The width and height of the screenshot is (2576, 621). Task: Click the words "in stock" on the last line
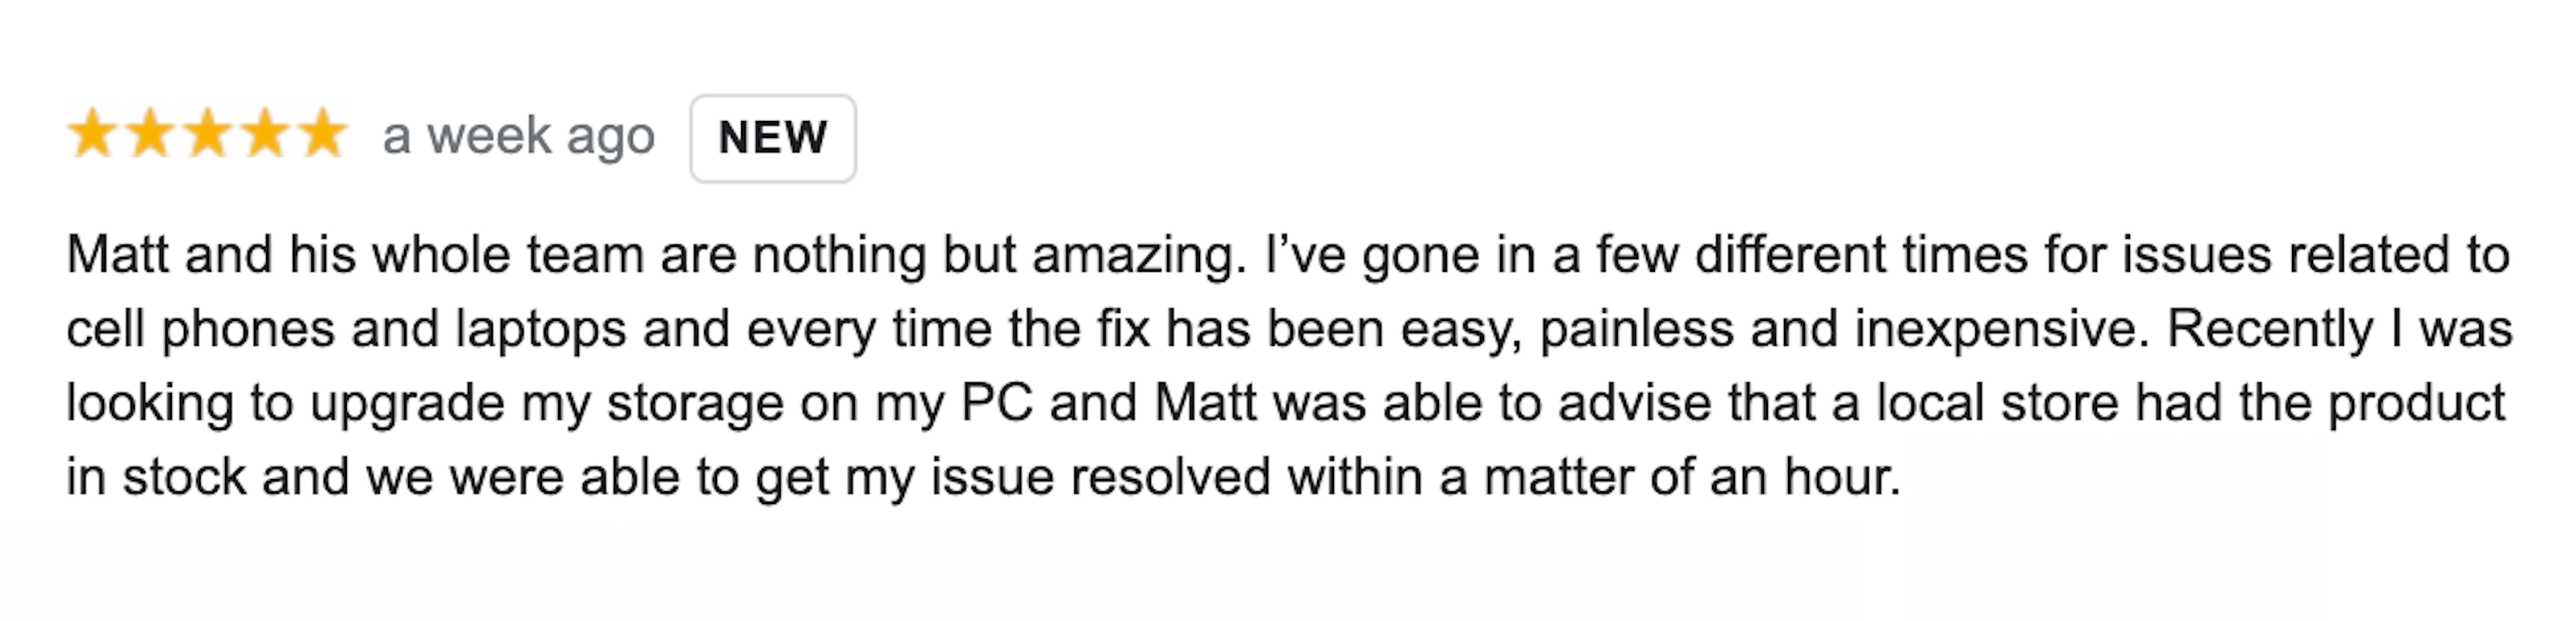point(156,477)
